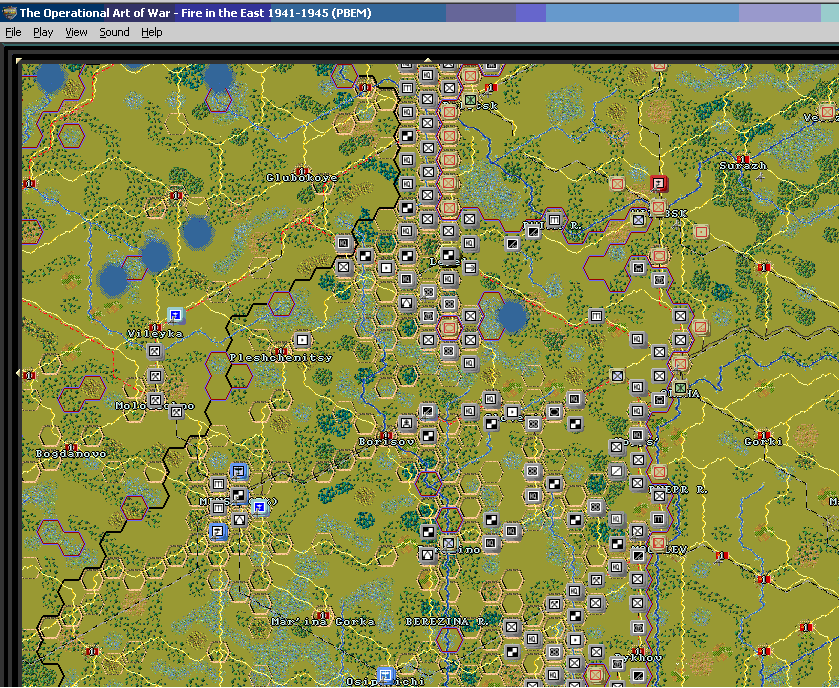Select the blue counter at the top of the Minsk stack
This screenshot has height=688, width=840.
(x=238, y=472)
